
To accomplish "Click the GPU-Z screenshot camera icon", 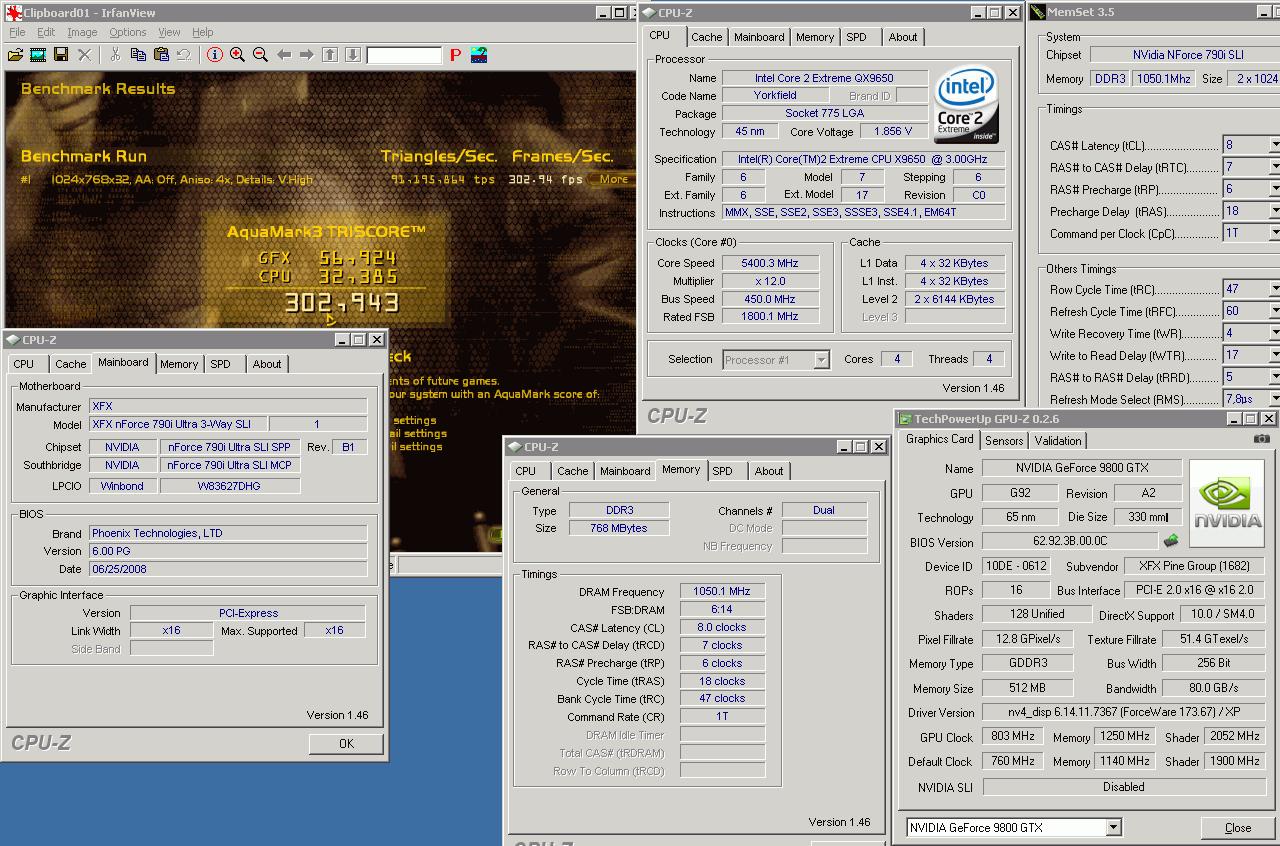I will pyautogui.click(x=1262, y=439).
